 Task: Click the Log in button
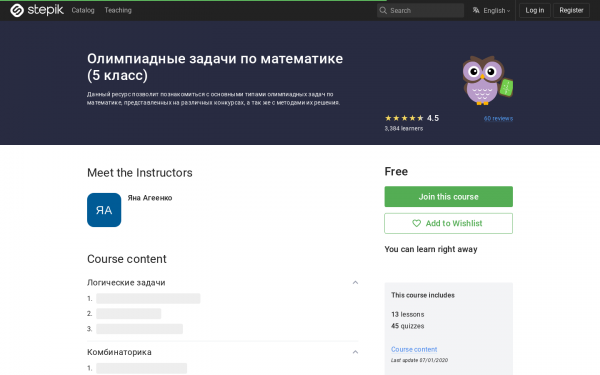pos(535,10)
